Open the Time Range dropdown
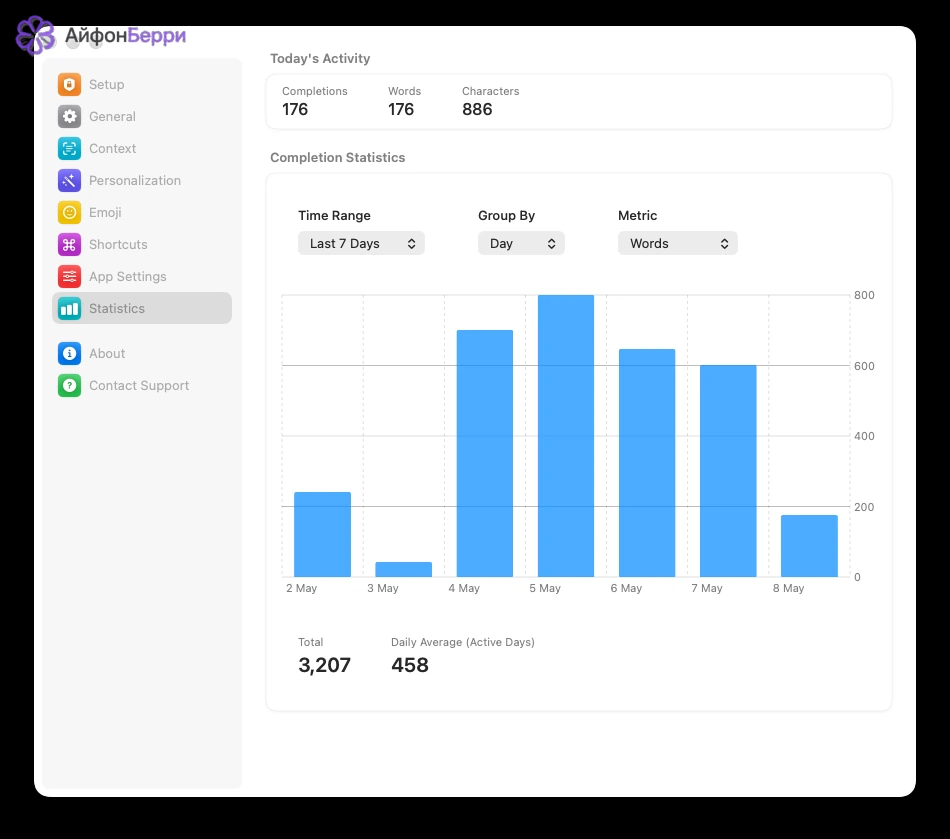This screenshot has width=950, height=839. tap(361, 244)
